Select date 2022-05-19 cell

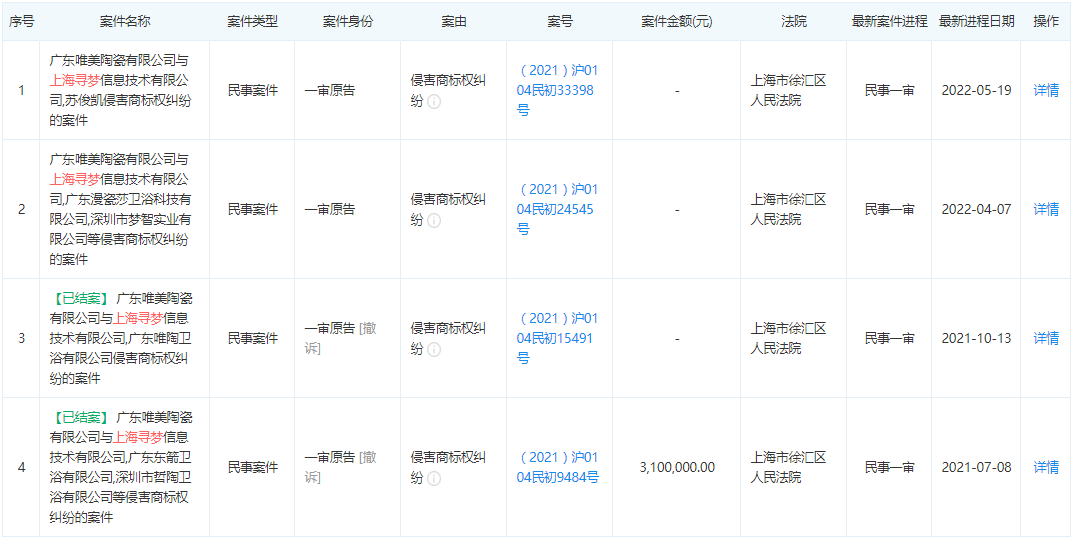pyautogui.click(x=976, y=90)
